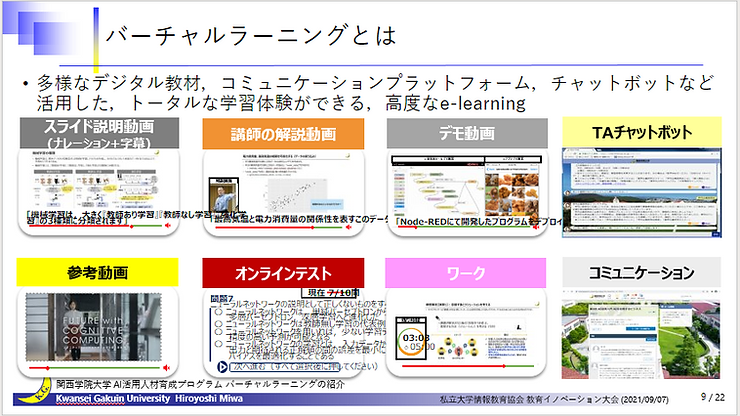The width and height of the screenshot is (740, 416).
Task: Open the Node-RED demo video thumbnail
Action: (456, 188)
